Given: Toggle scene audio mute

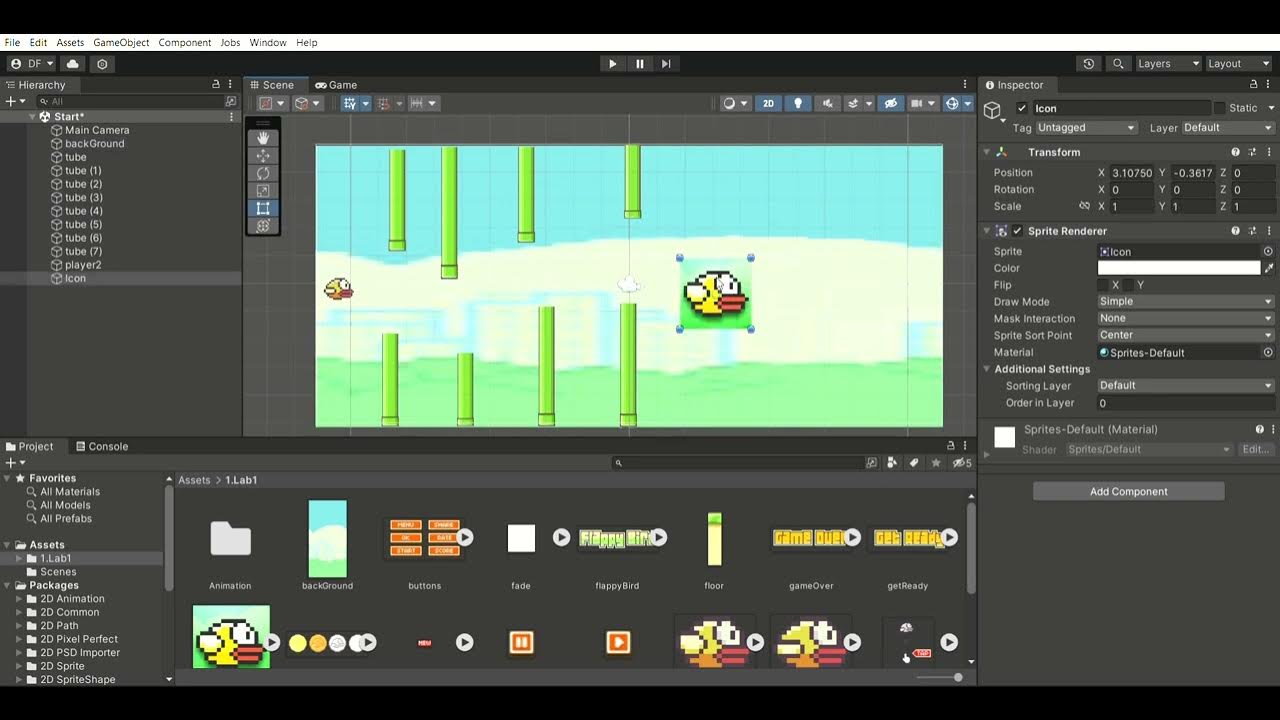Looking at the screenshot, I should coord(826,103).
